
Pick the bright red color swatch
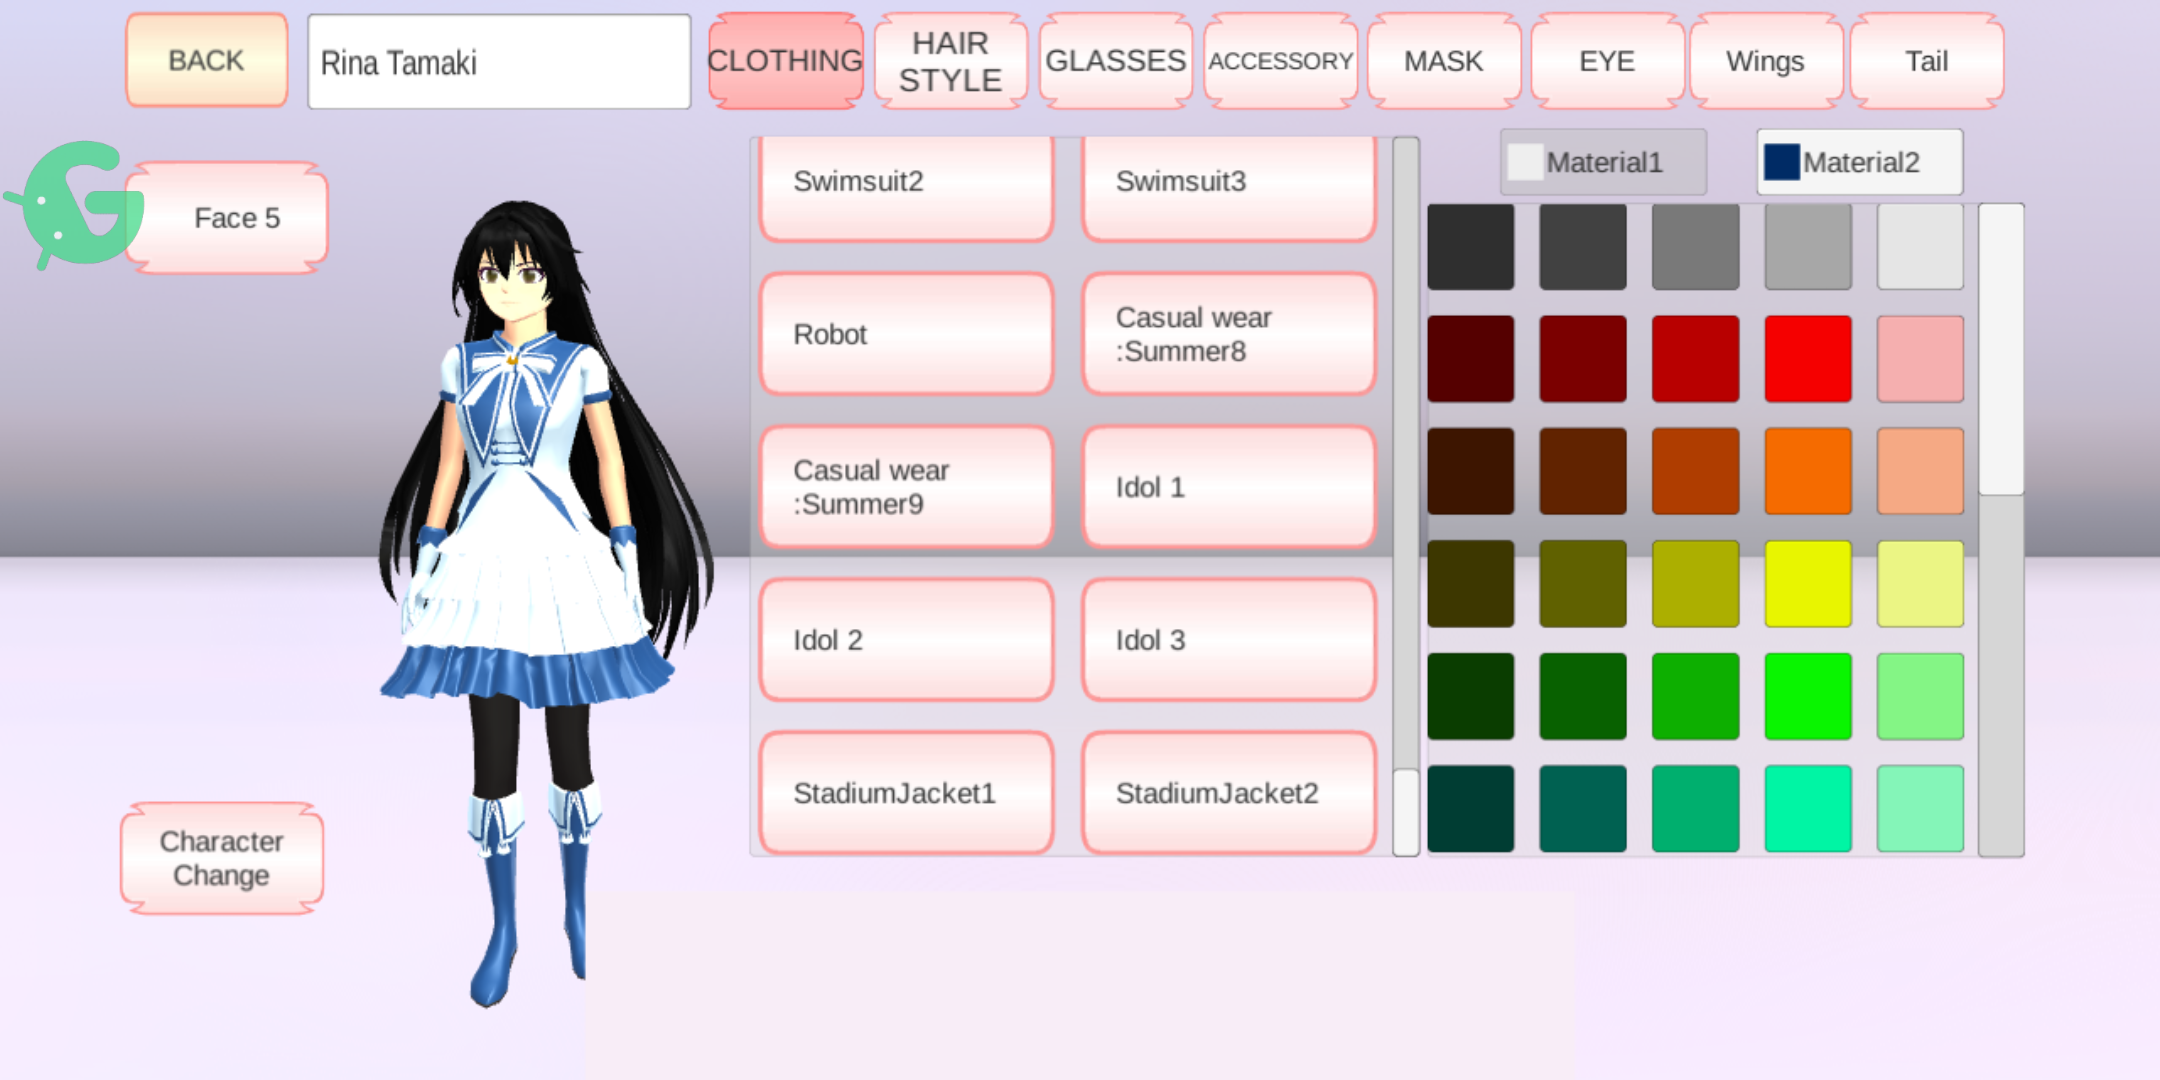[x=1807, y=359]
